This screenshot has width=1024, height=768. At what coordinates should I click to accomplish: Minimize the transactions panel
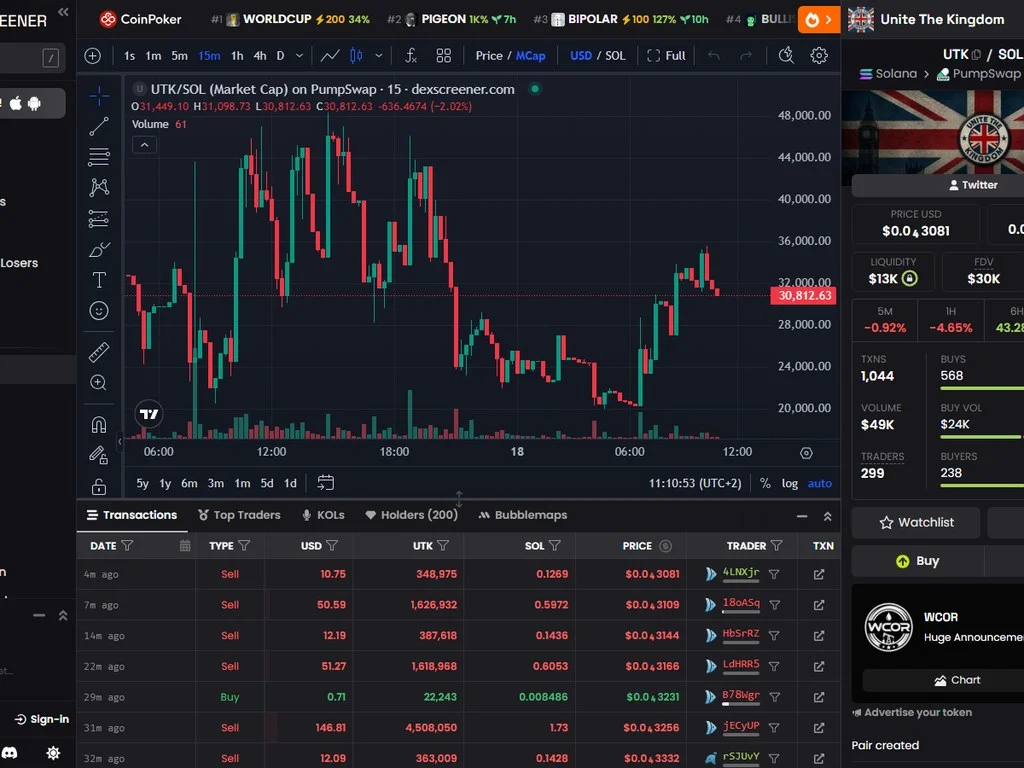[x=802, y=517]
